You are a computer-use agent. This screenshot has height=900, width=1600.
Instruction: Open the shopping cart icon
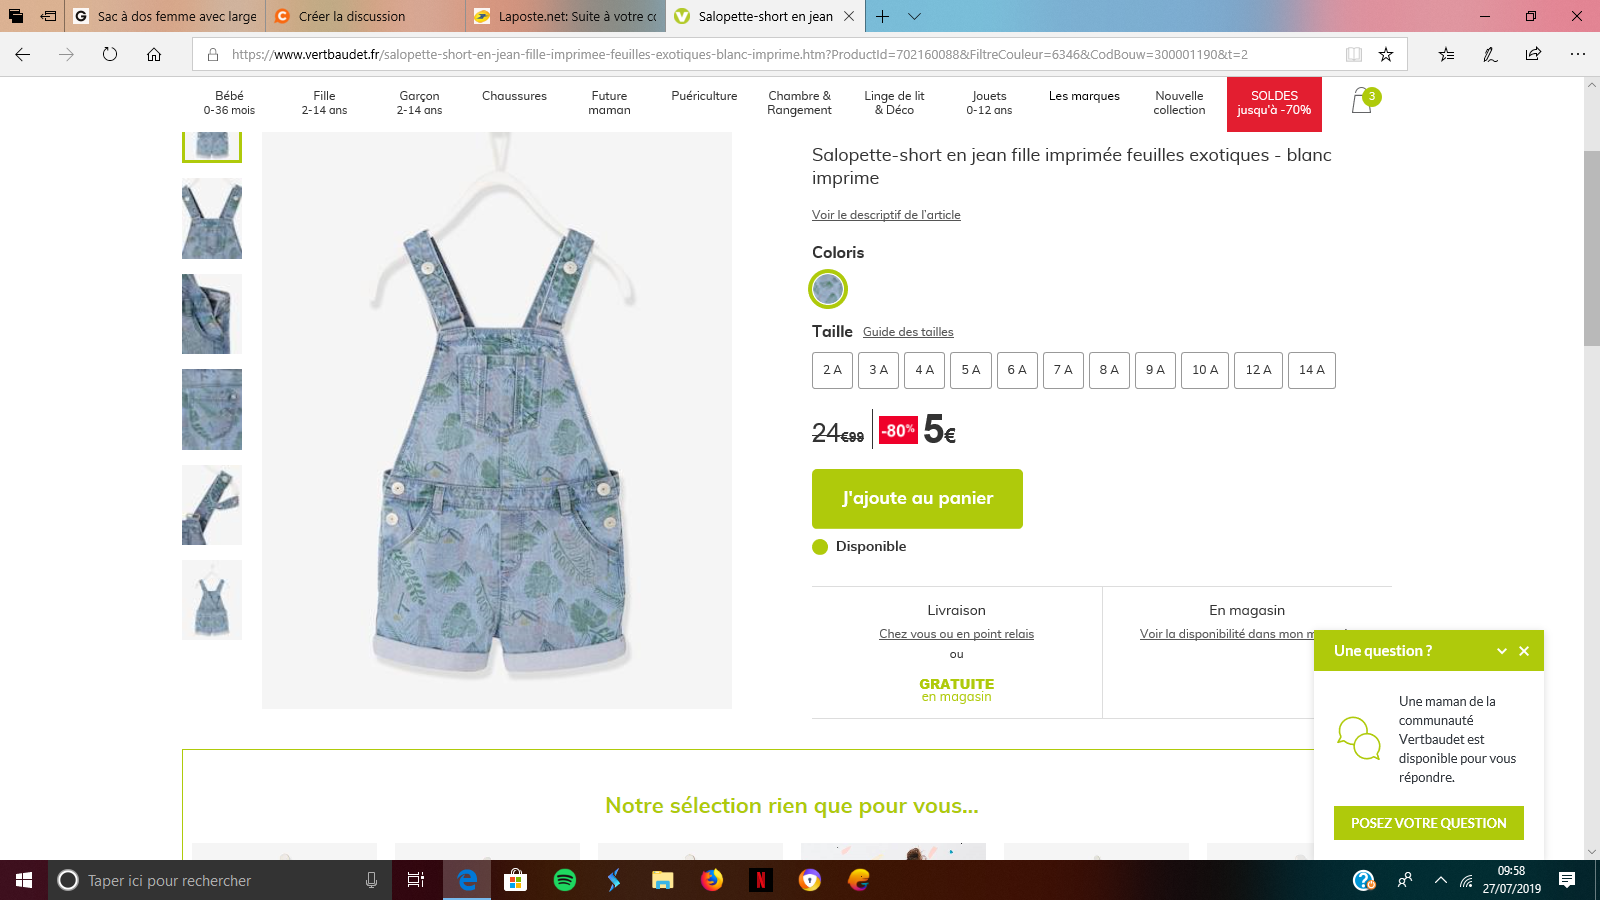[1362, 101]
